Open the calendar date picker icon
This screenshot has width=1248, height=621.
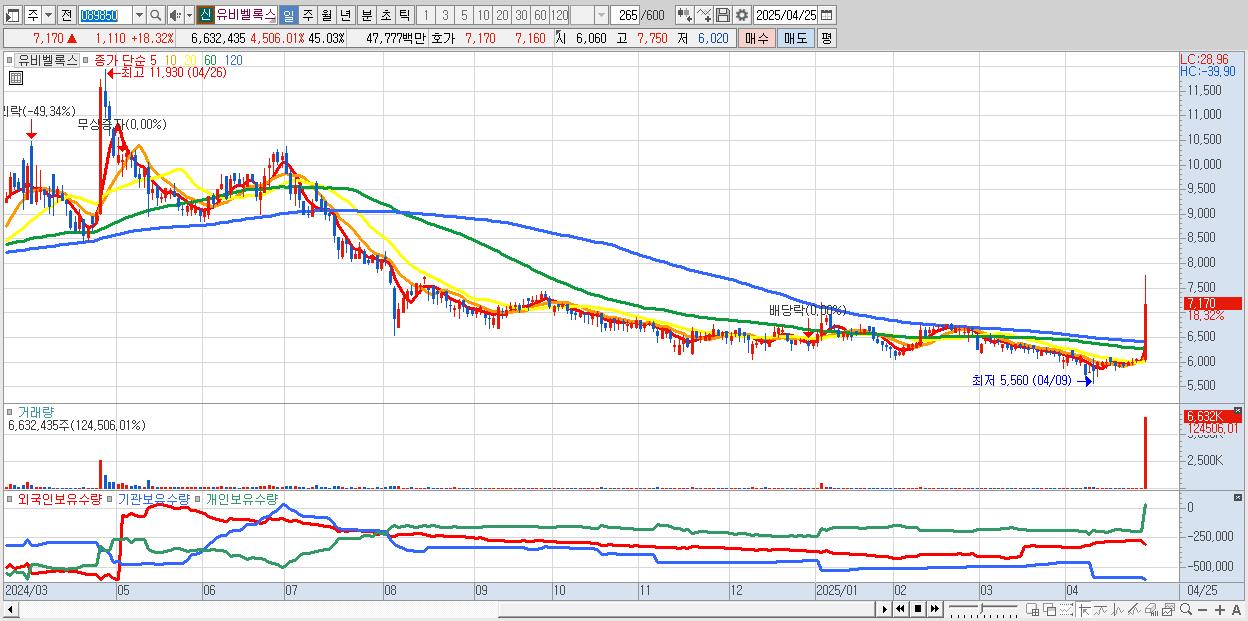[827, 15]
